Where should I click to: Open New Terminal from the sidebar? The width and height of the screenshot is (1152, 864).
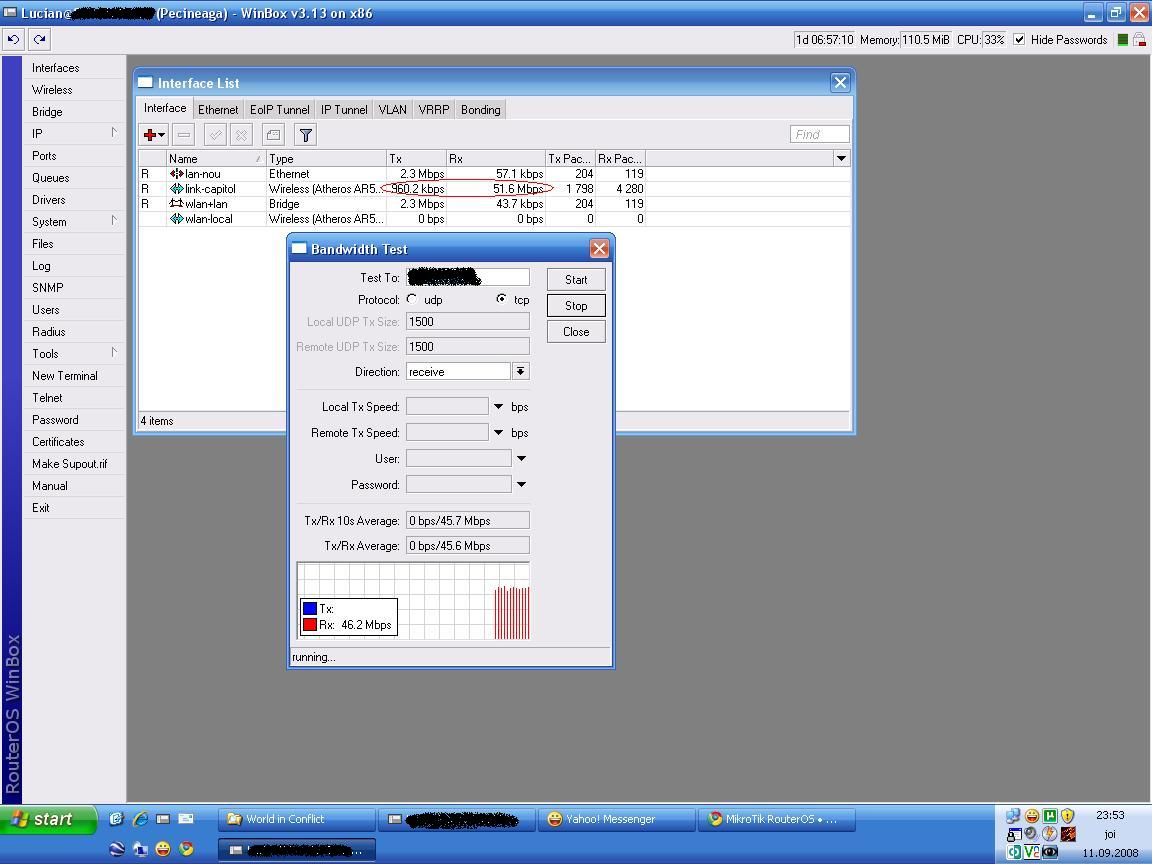coord(65,375)
